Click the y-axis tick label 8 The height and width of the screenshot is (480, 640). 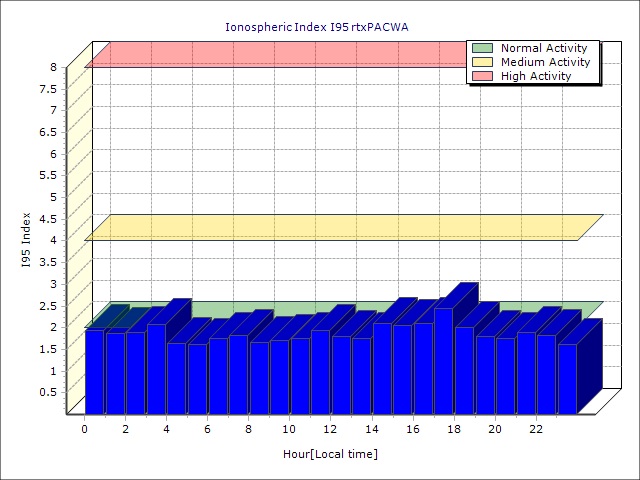tap(54, 67)
